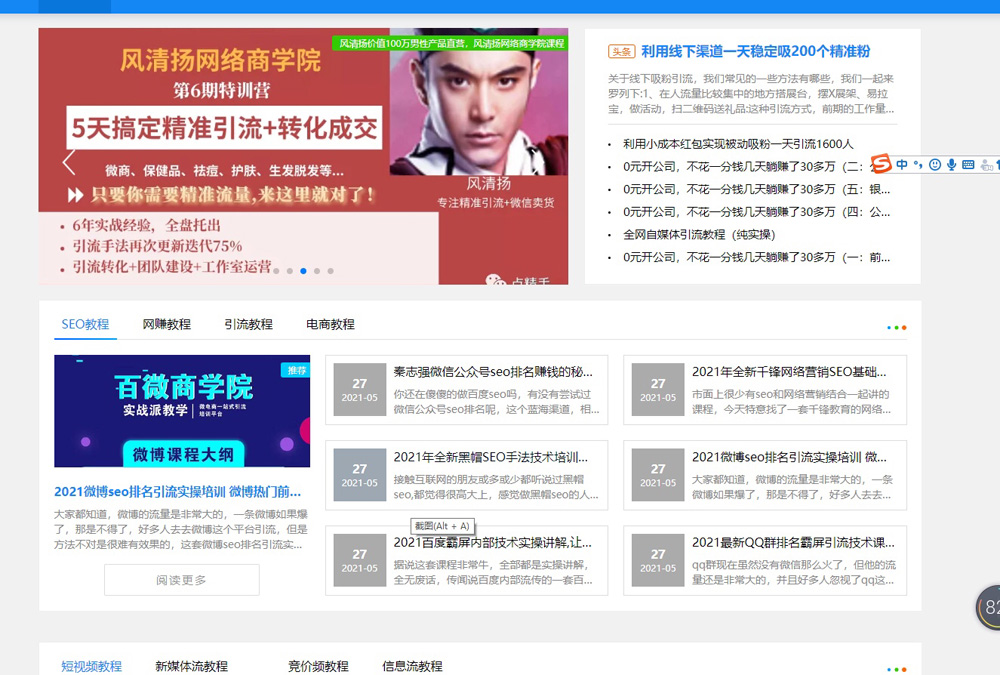Click the three colored dots beside 电商教程
Image resolution: width=1000 pixels, height=675 pixels.
[896, 327]
